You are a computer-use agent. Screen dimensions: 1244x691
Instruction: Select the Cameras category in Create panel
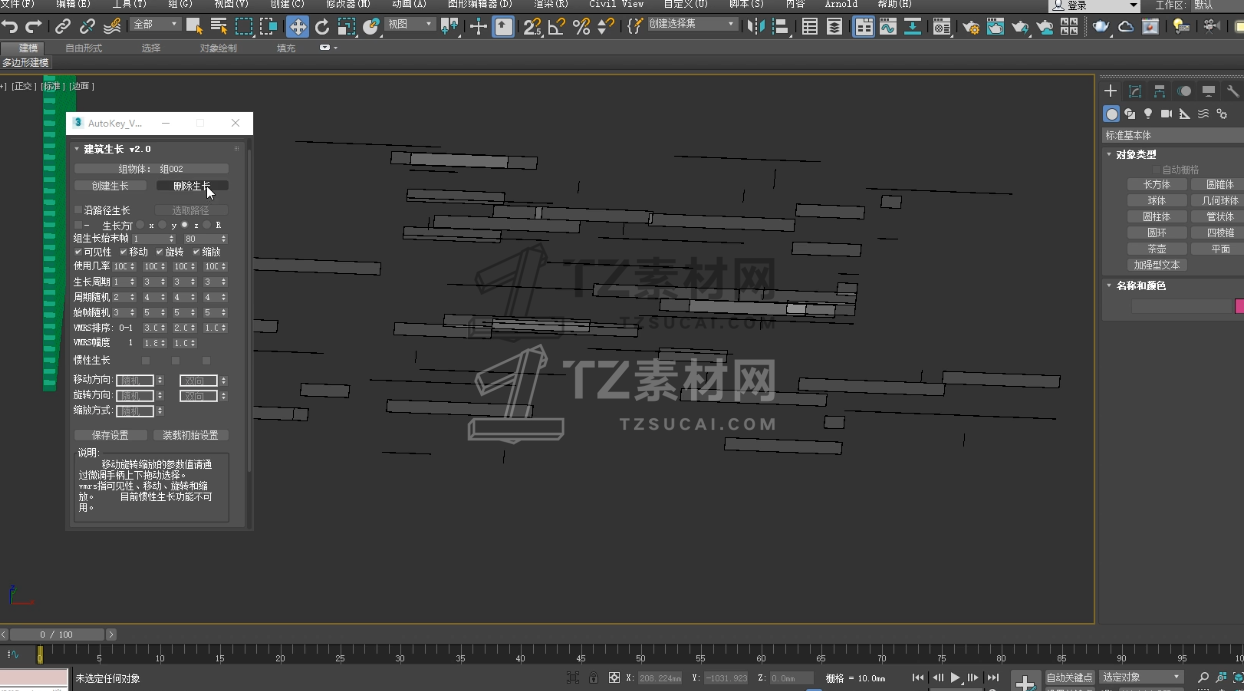click(x=1166, y=114)
